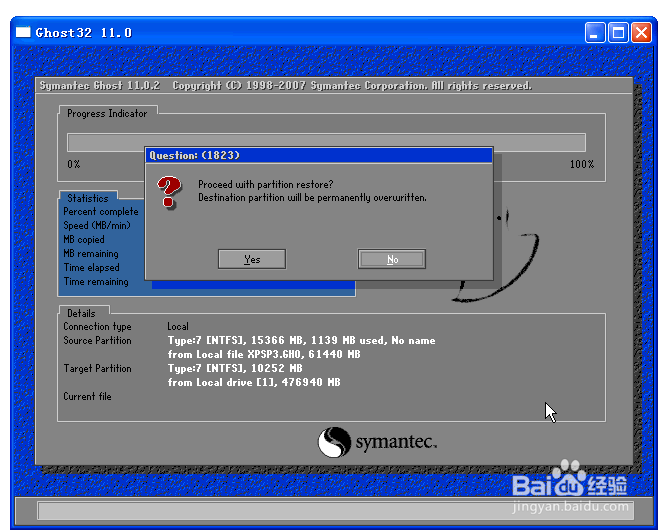
Task: Click Yes to proceed with partition restore
Action: coord(252,259)
